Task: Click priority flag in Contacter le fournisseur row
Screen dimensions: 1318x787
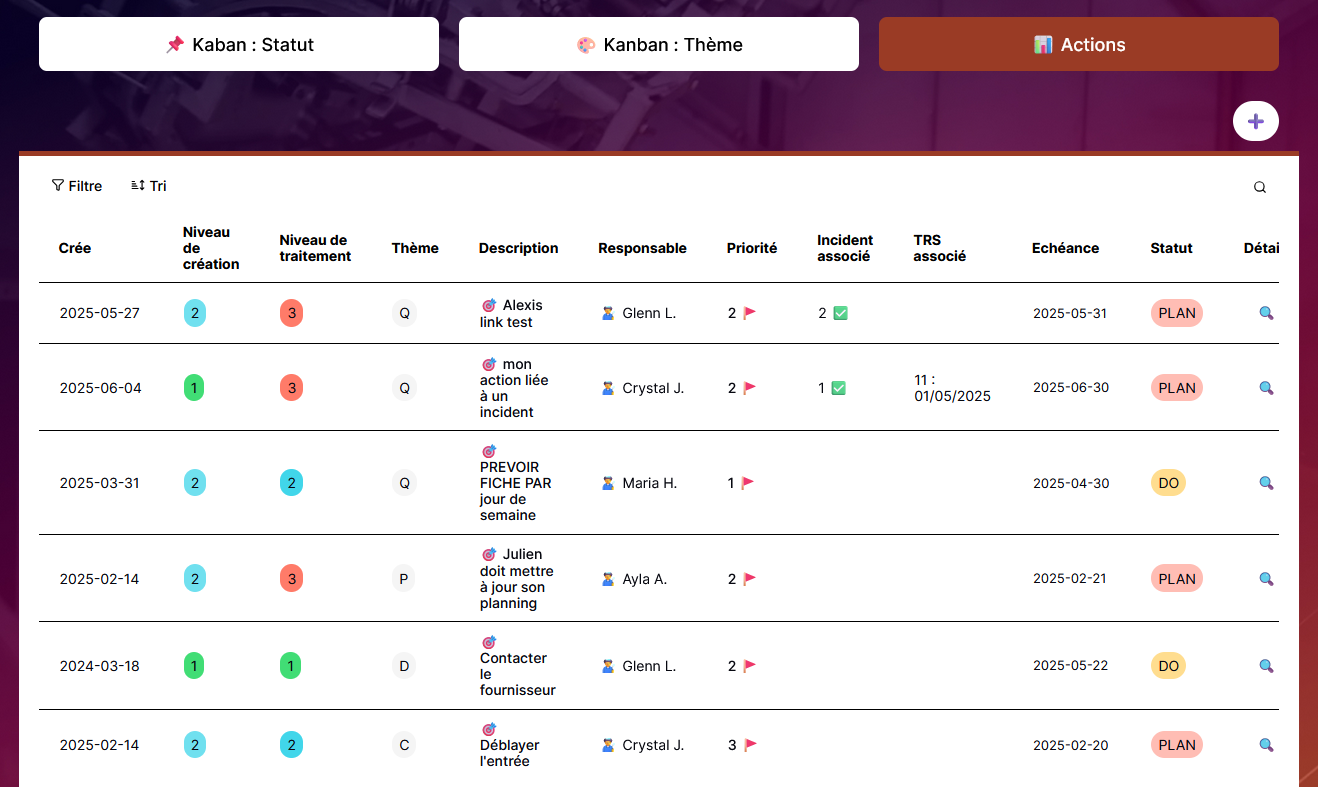Action: (750, 666)
